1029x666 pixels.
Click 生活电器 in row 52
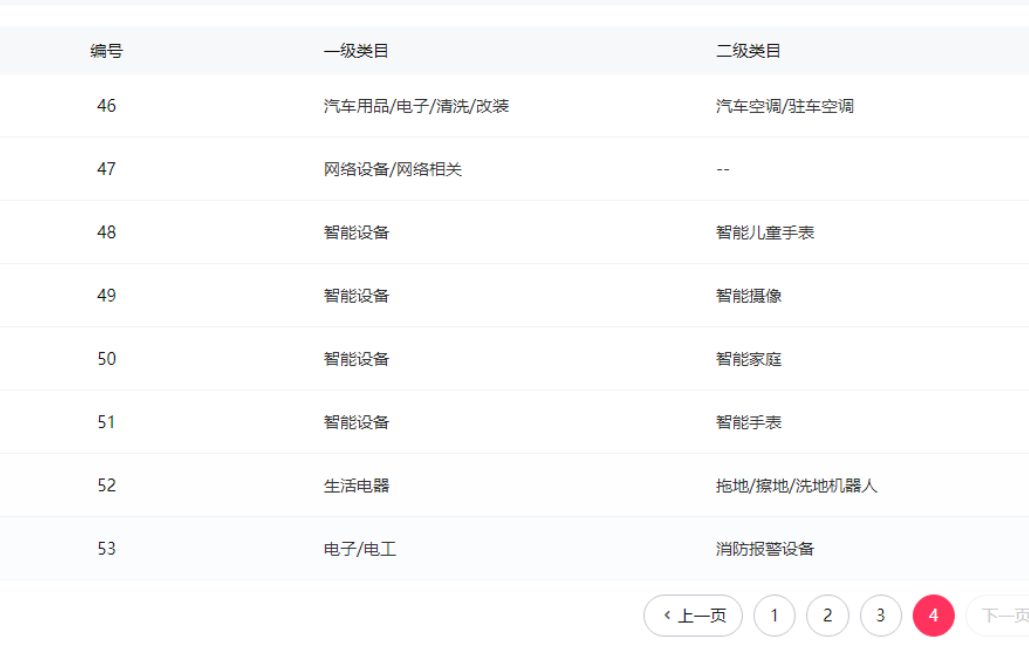click(356, 486)
